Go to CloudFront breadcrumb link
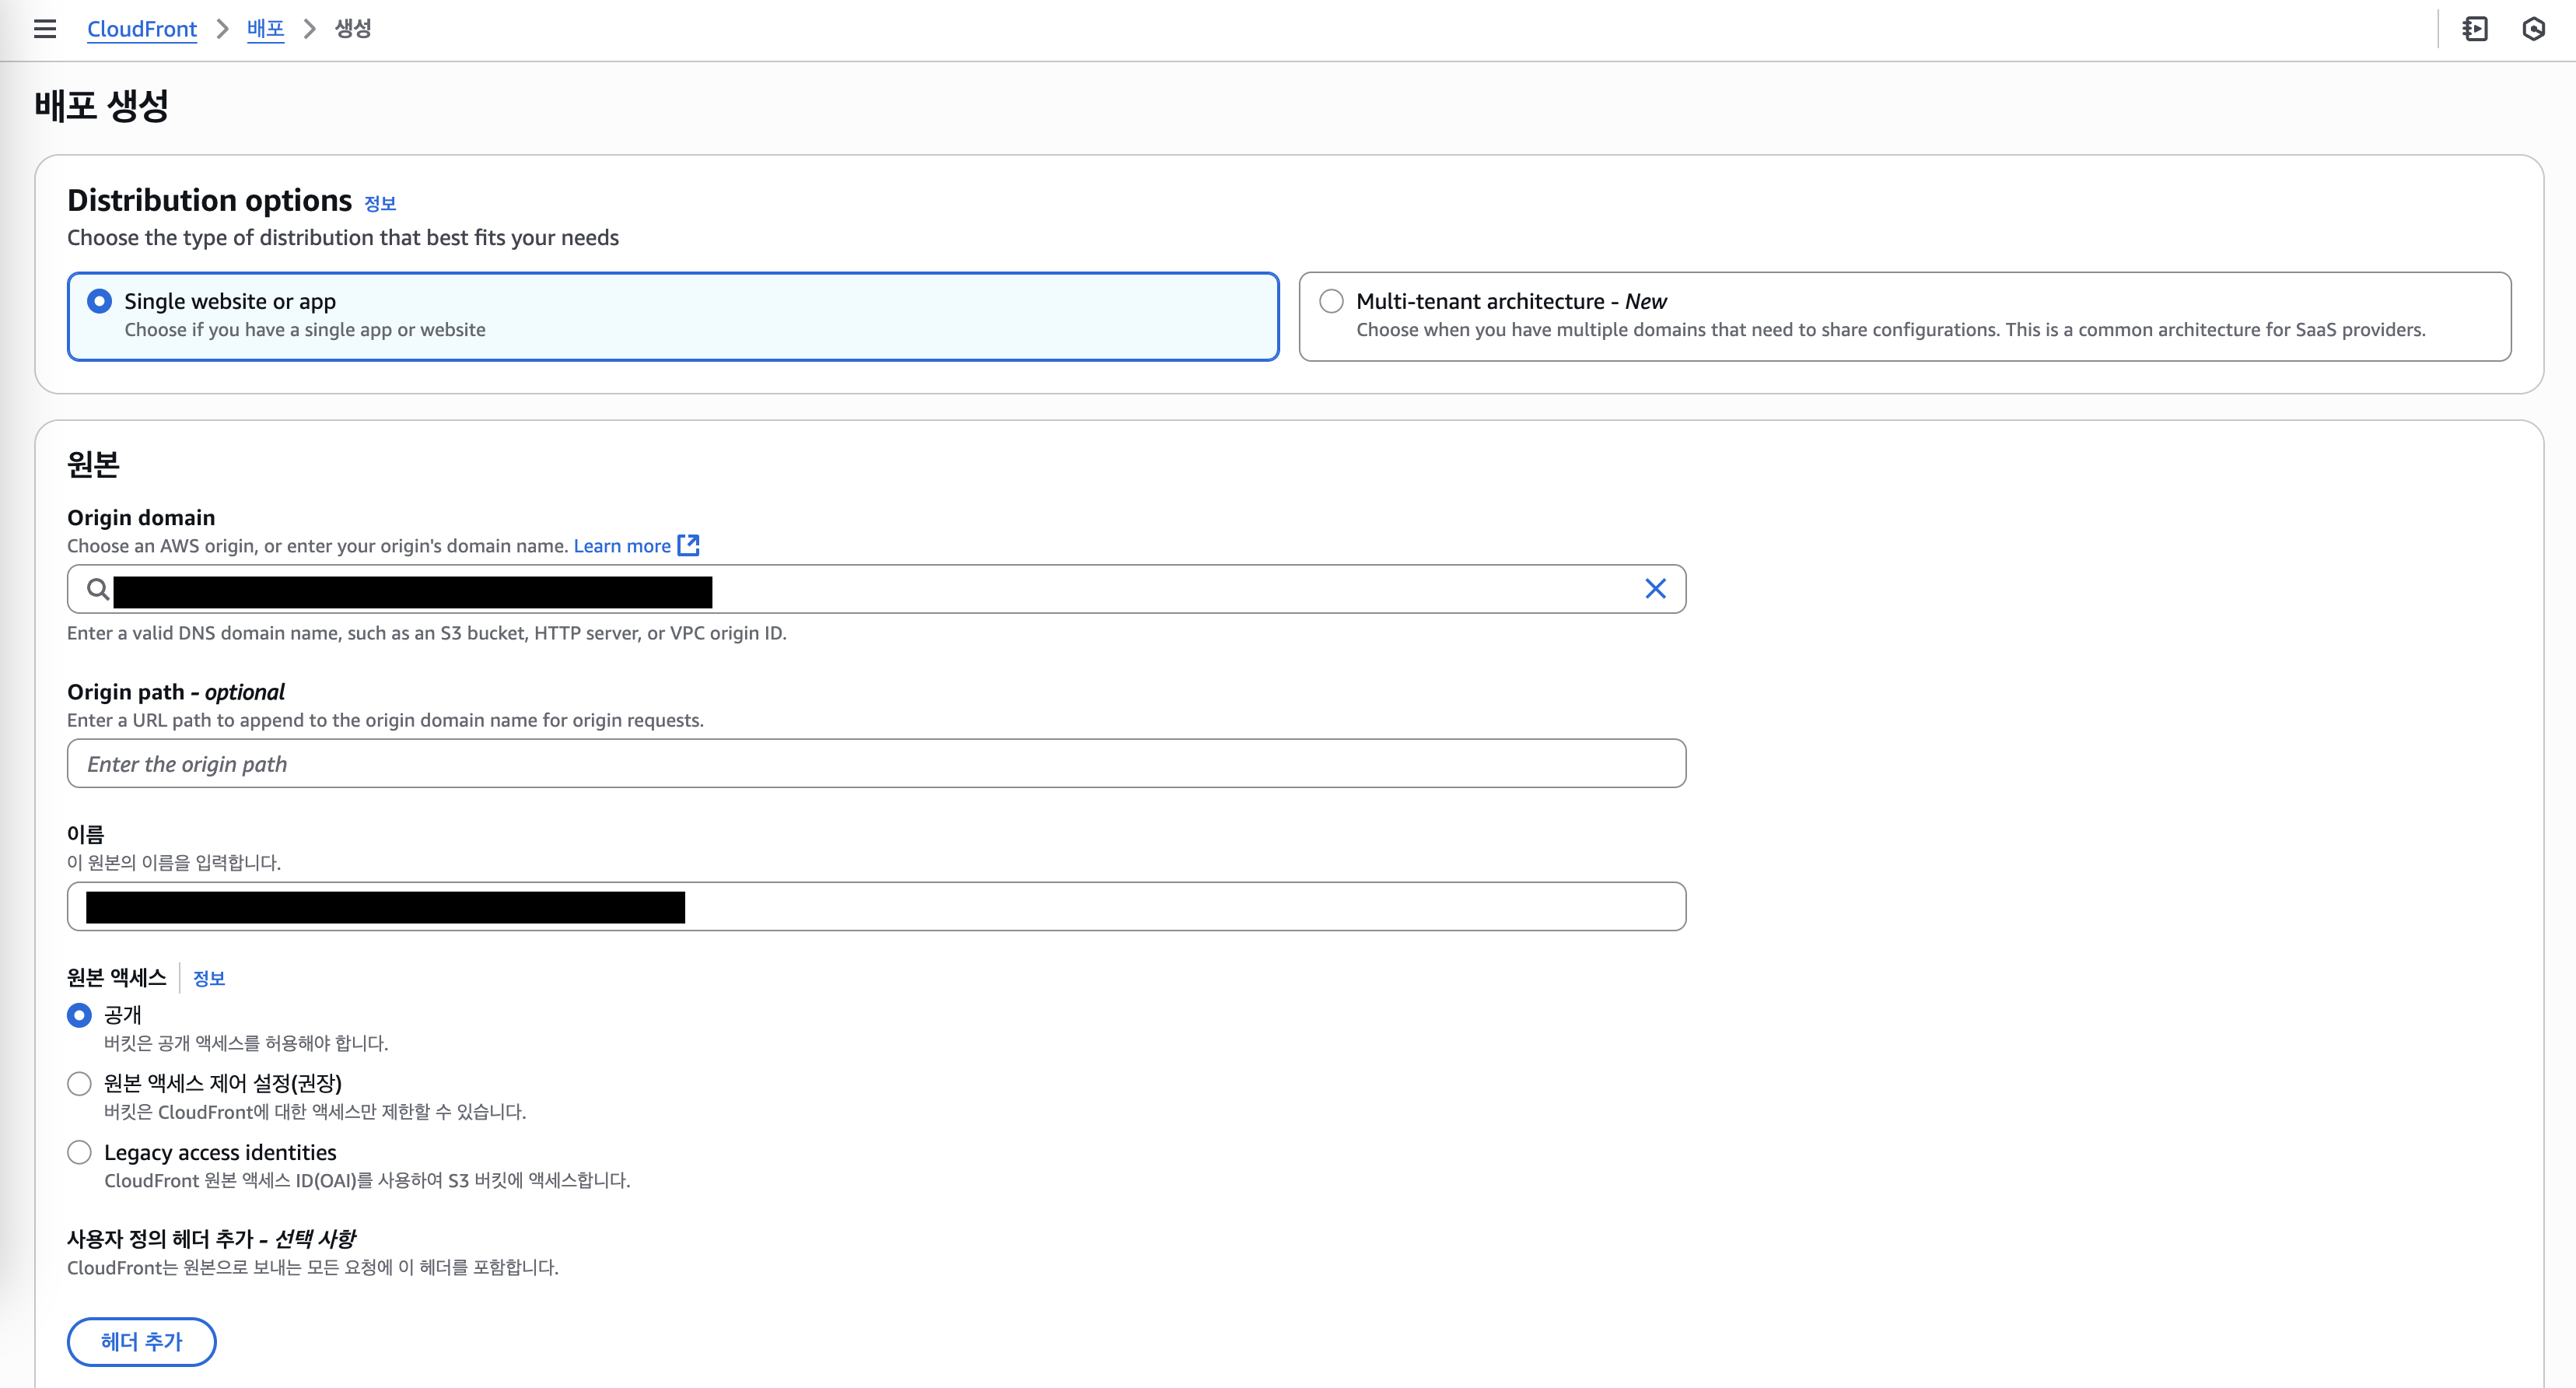Image resolution: width=2576 pixels, height=1388 pixels. 141,29
